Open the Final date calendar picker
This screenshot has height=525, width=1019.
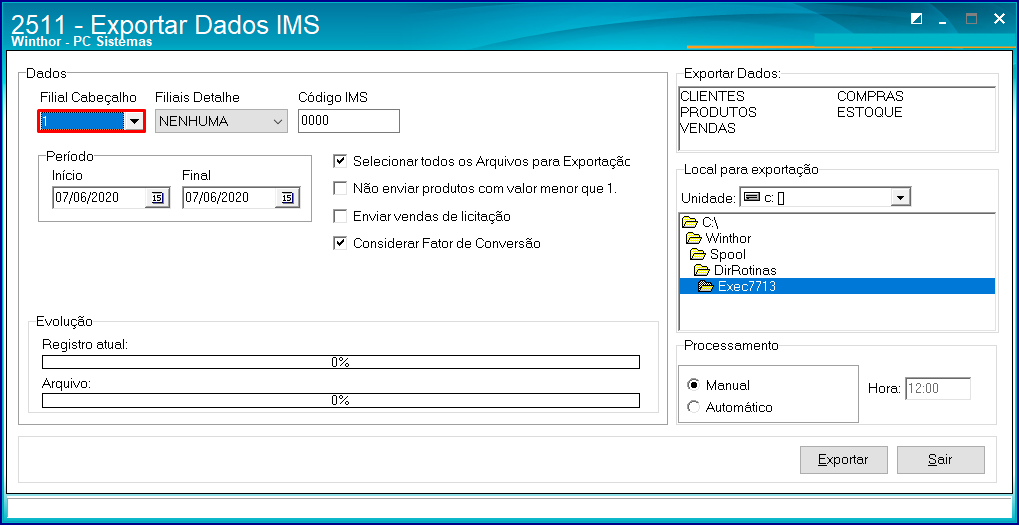[288, 198]
